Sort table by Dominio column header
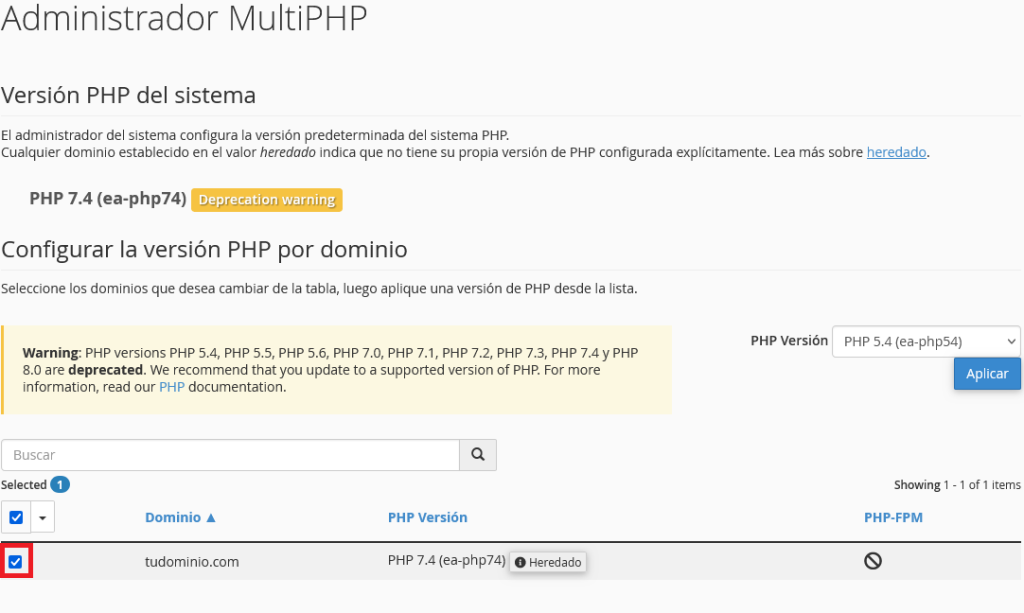Screen dimensions: 1024x613 point(172,517)
